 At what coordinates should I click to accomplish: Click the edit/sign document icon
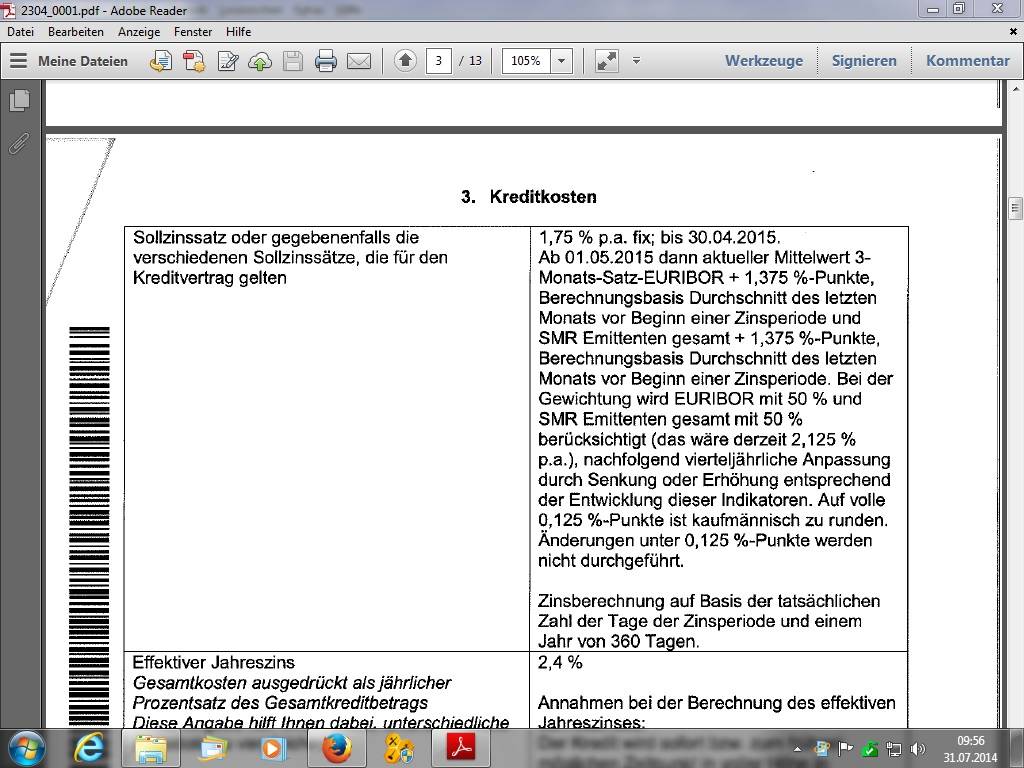(x=227, y=61)
